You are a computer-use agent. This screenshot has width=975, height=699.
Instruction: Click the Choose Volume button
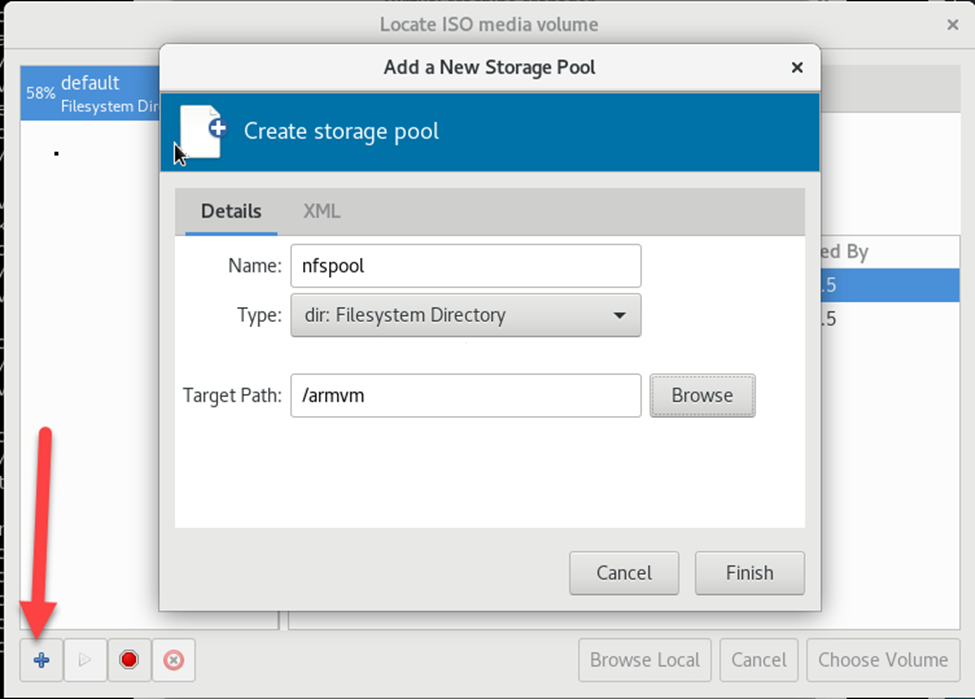883,660
